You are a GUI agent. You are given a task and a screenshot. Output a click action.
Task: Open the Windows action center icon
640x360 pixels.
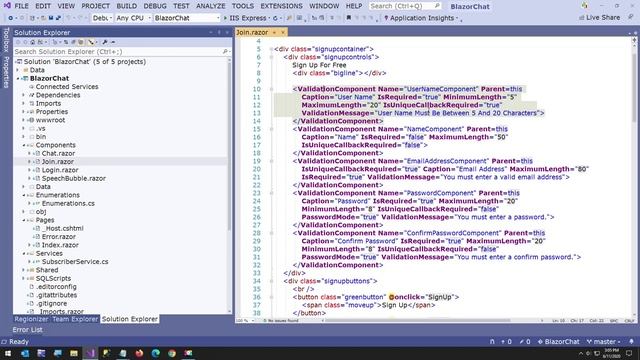point(629,353)
